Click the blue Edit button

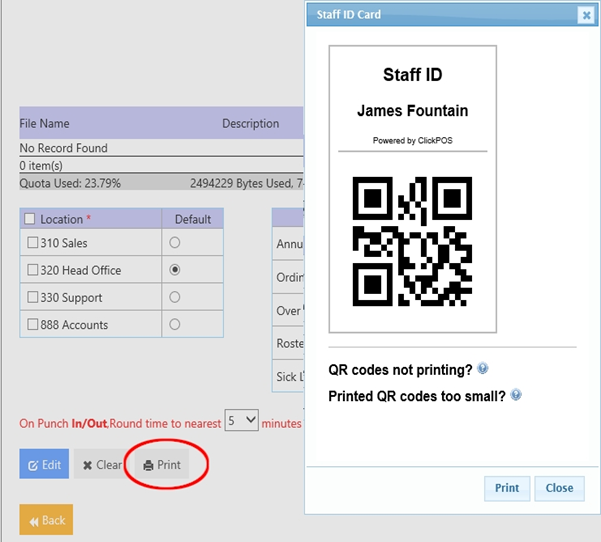(44, 464)
